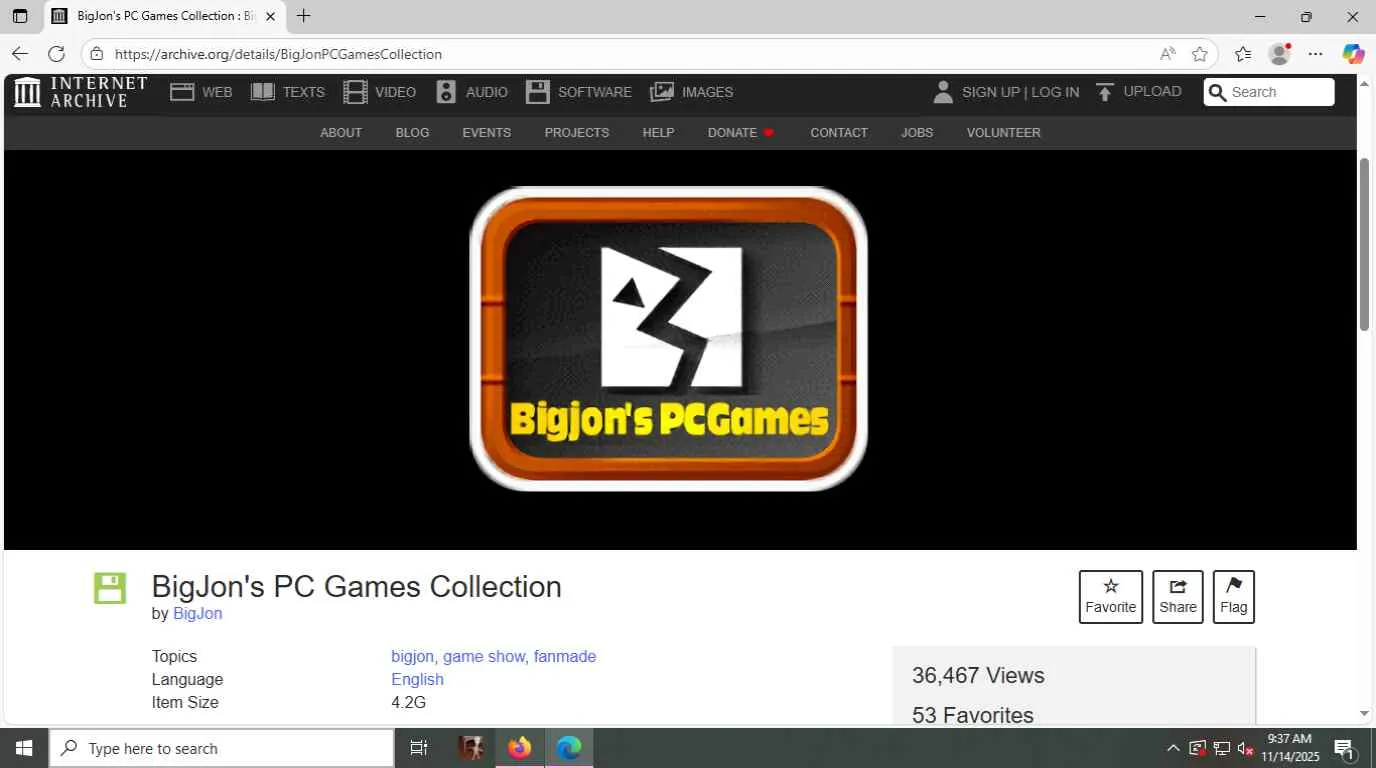Open the Help menu item
Image resolution: width=1376 pixels, height=768 pixels.
[658, 132]
